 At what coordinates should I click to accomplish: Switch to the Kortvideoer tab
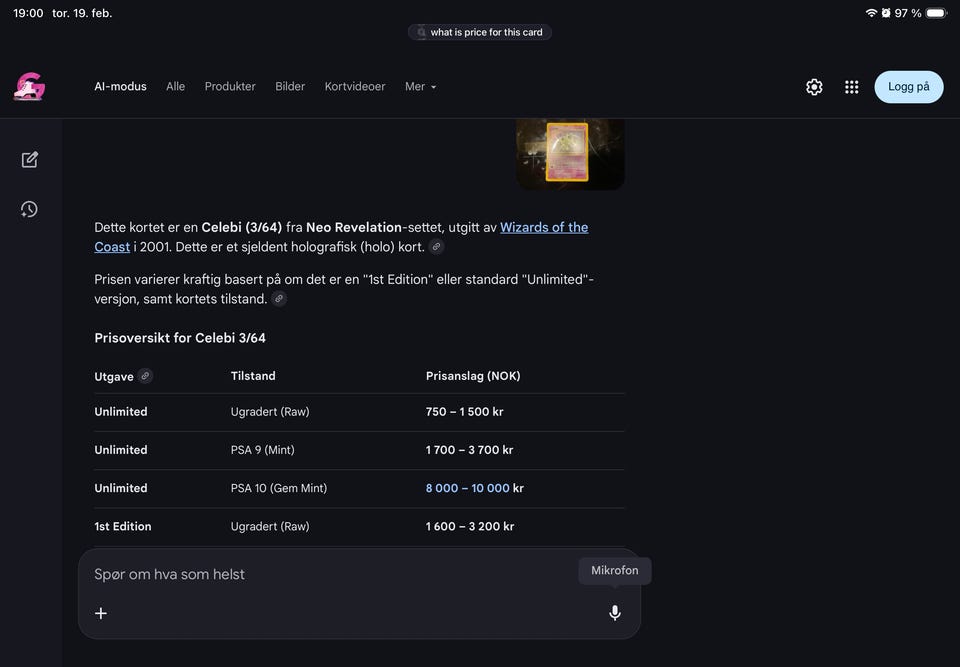(x=354, y=86)
